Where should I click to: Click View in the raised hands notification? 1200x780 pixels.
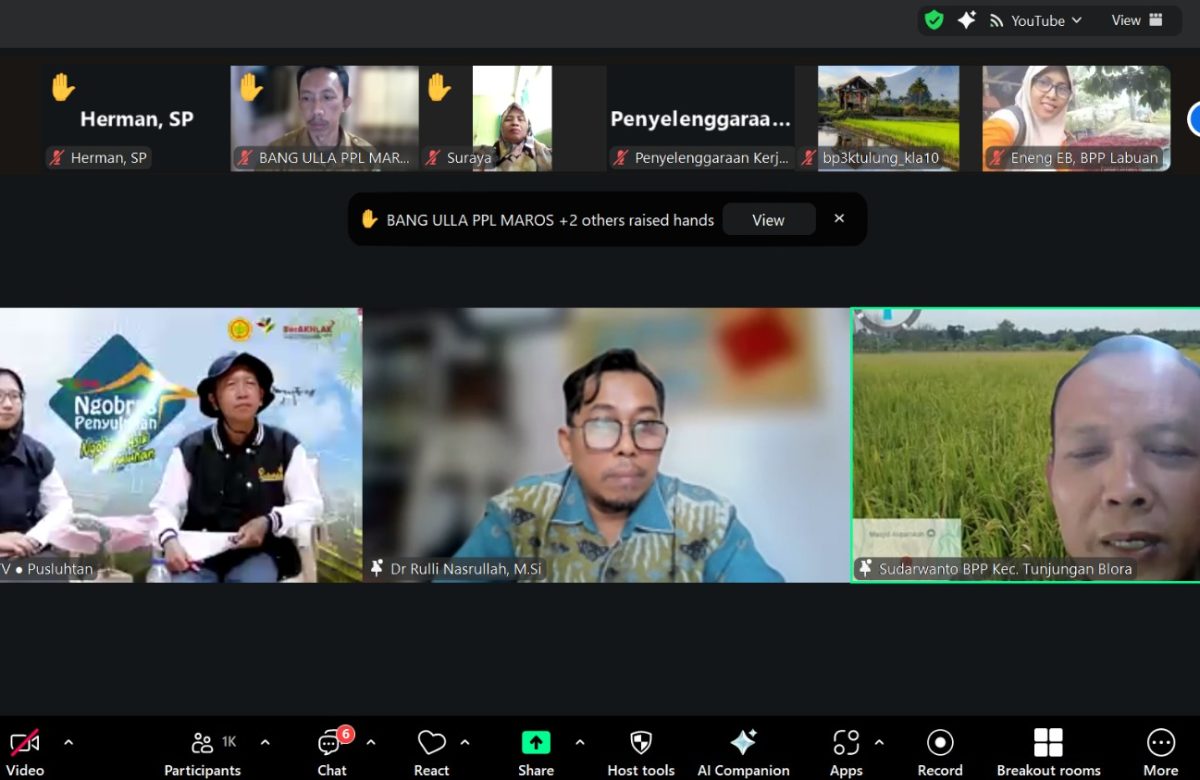point(768,220)
